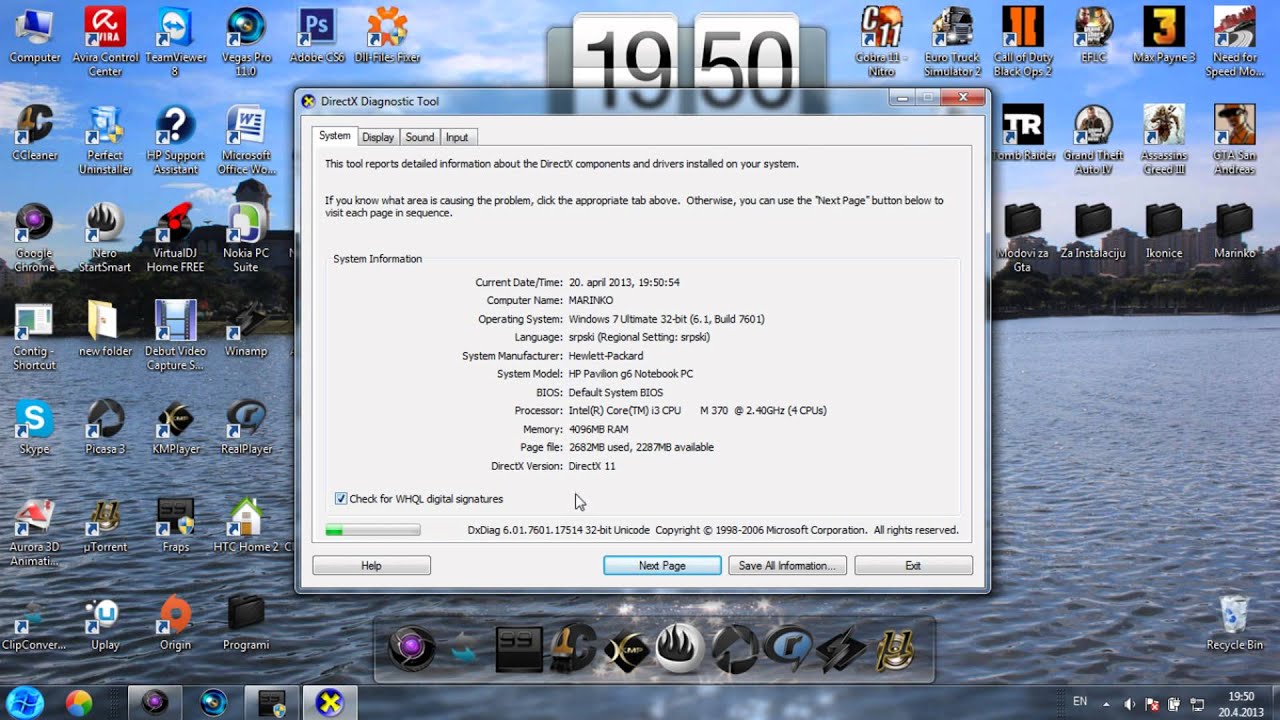Switch to the Display tab
Screen dimensions: 1280x720
pos(378,137)
